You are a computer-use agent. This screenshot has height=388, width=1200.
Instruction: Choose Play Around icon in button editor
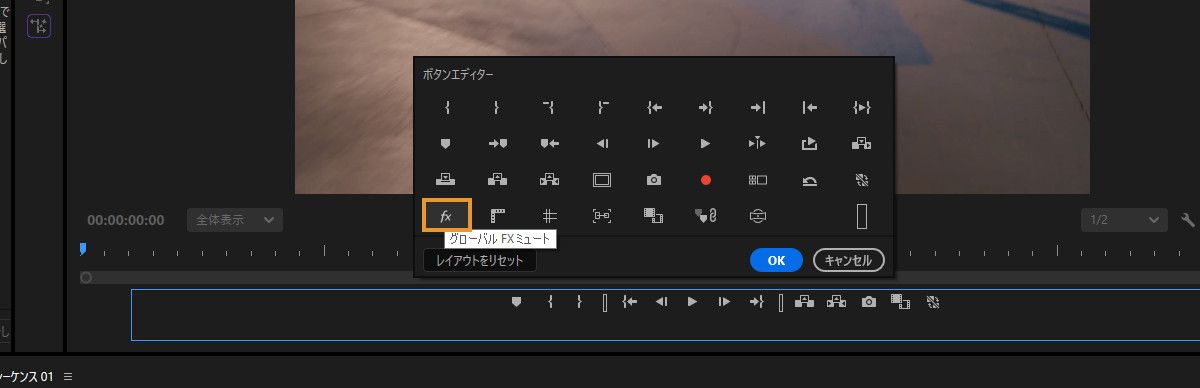point(757,143)
